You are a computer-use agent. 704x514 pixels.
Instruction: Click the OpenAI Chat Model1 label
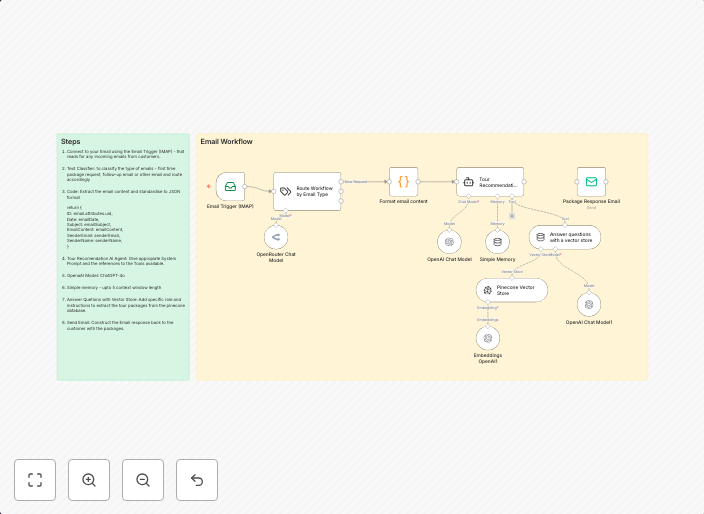click(x=589, y=322)
